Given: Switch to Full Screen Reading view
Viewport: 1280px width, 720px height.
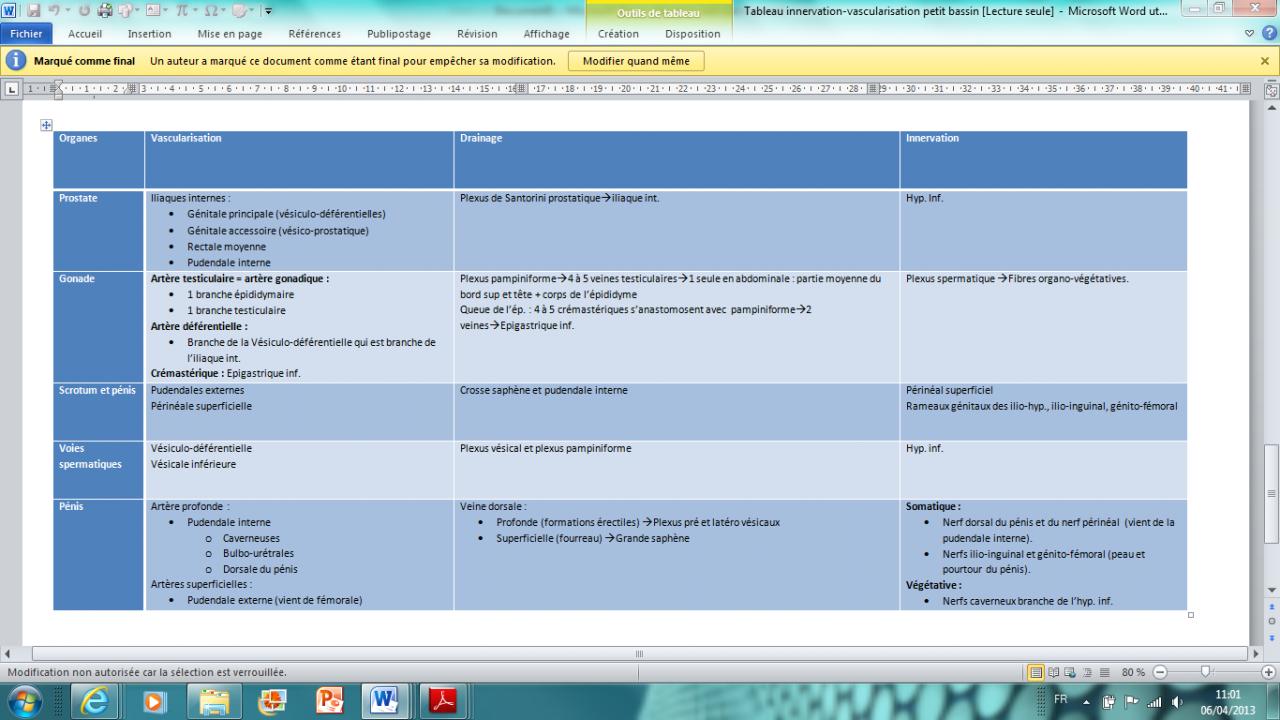Looking at the screenshot, I should [x=1053, y=672].
